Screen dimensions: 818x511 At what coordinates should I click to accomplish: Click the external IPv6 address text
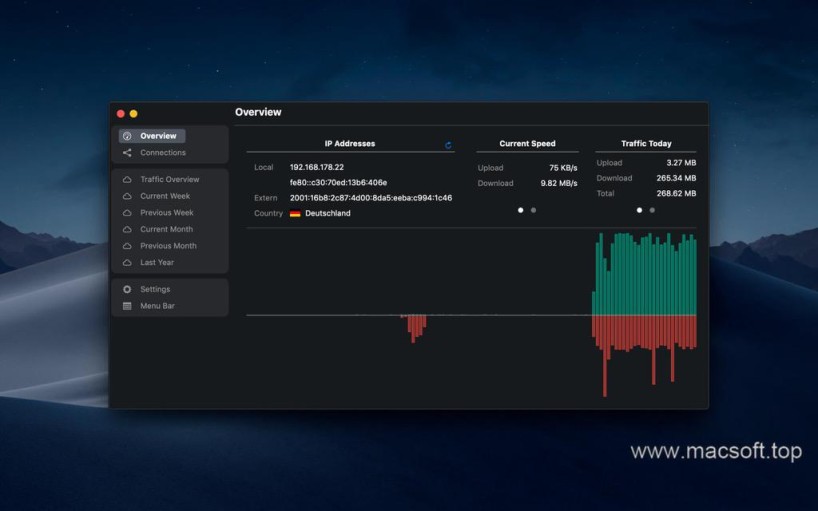click(370, 198)
